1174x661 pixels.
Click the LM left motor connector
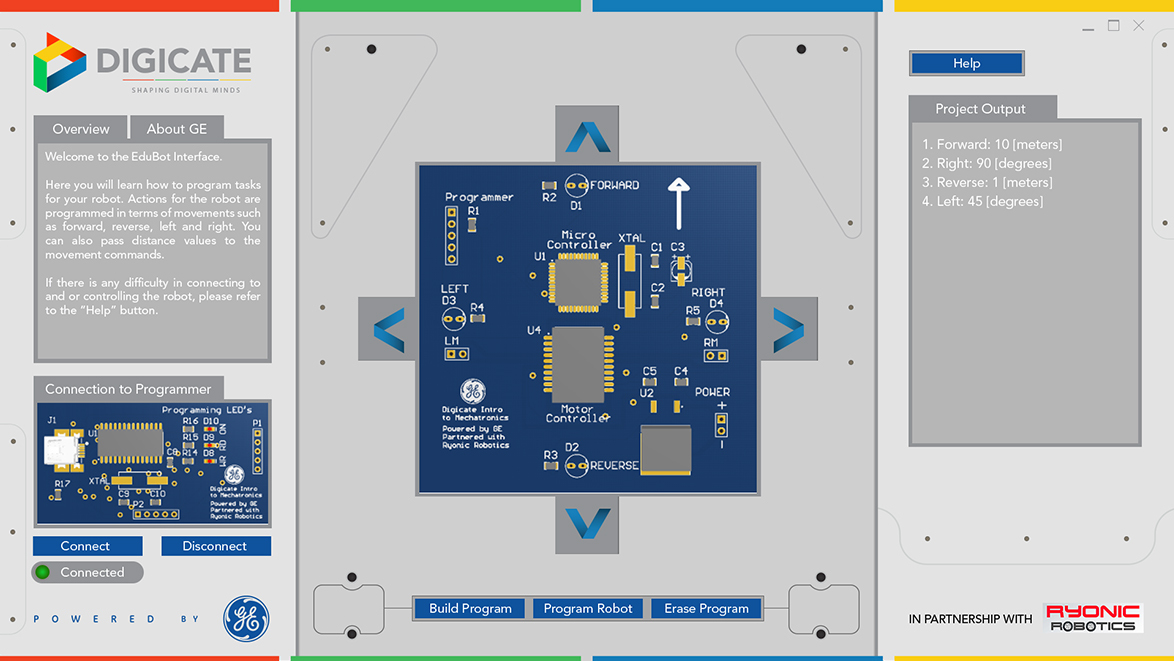coord(457,354)
